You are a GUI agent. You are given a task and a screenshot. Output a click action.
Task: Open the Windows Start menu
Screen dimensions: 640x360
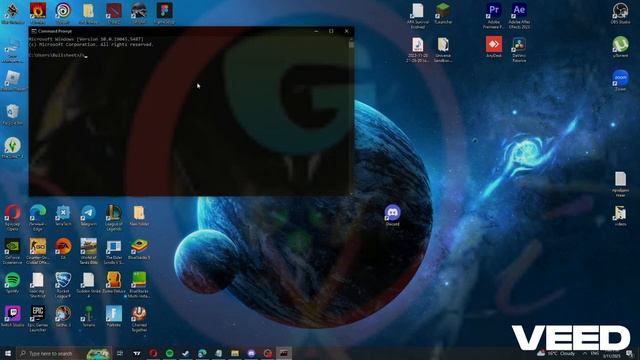point(8,353)
